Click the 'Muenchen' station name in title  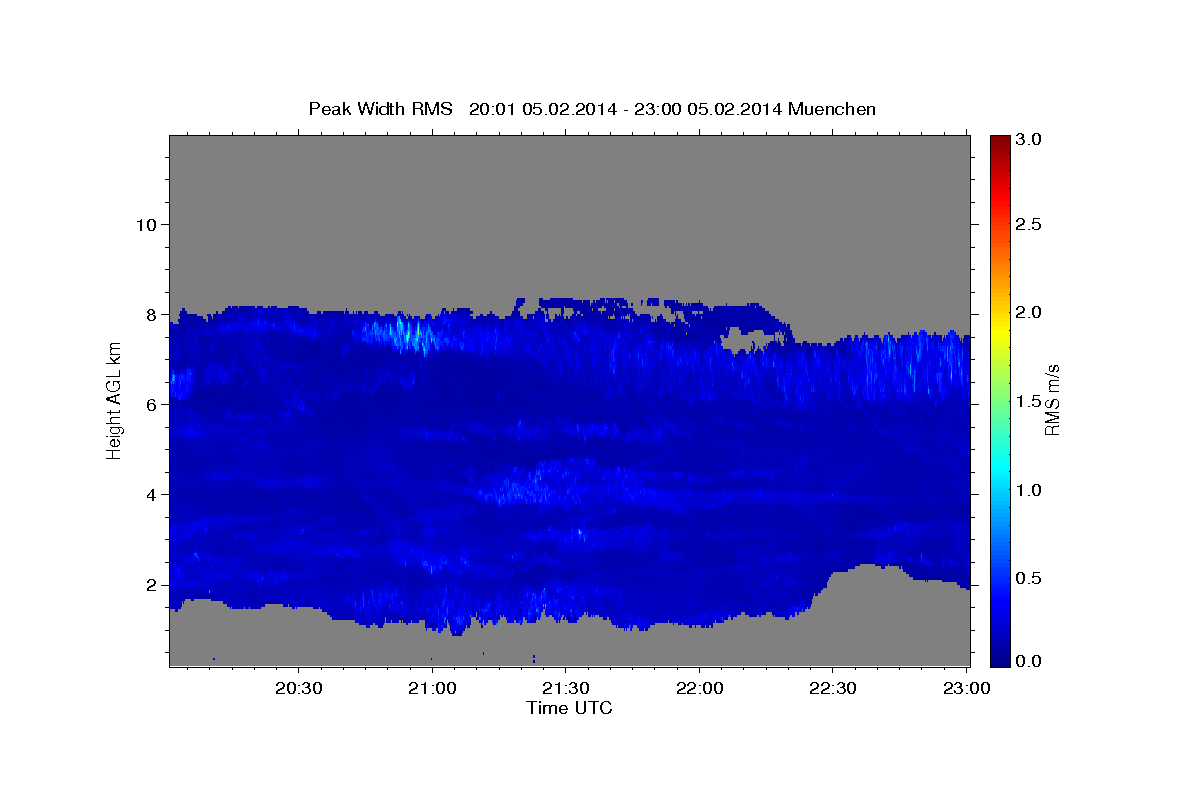tap(832, 109)
